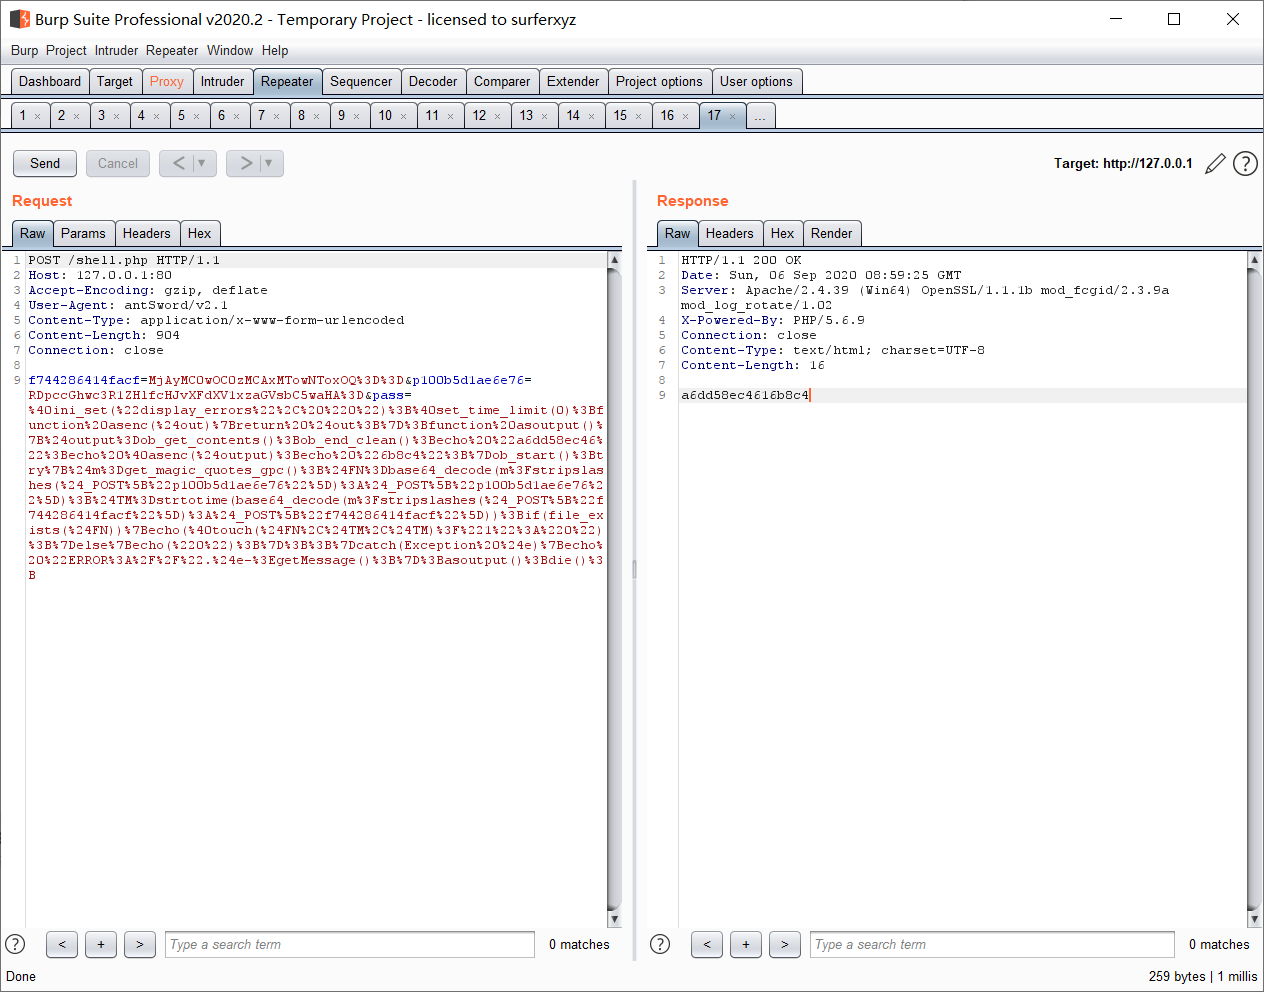
Task: Switch to the Comparer tab
Action: 502,82
